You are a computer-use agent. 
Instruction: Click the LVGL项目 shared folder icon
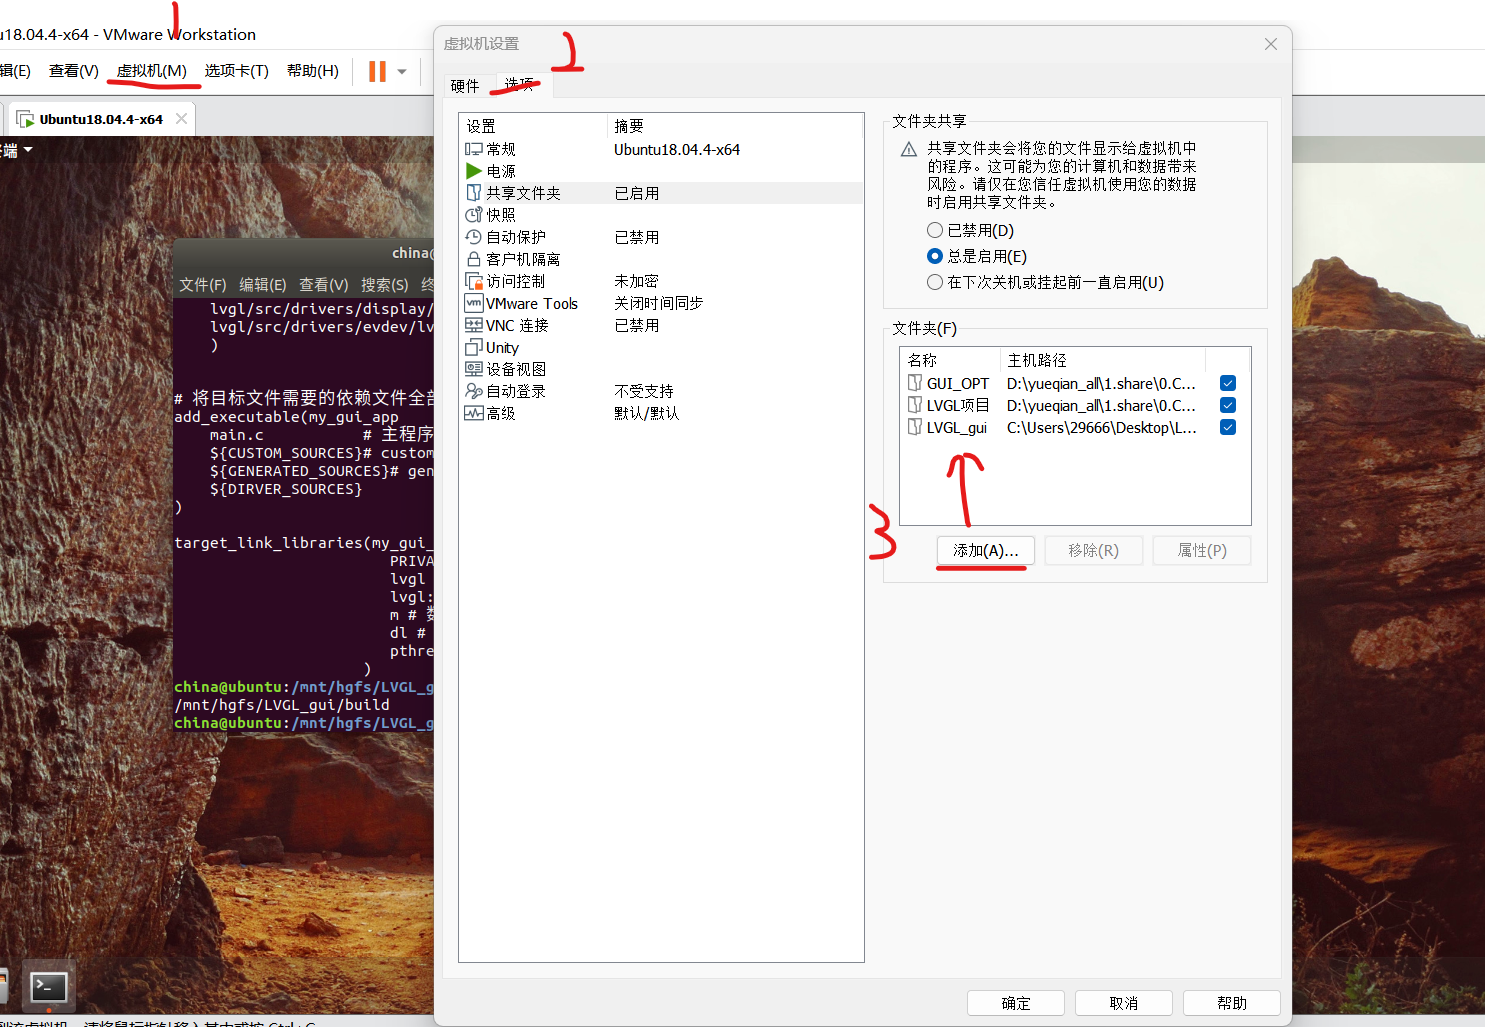click(x=915, y=405)
